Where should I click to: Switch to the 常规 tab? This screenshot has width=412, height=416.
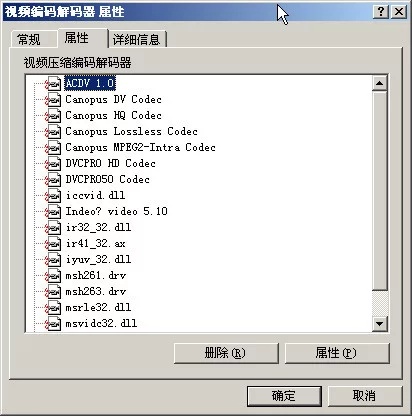tap(29, 39)
